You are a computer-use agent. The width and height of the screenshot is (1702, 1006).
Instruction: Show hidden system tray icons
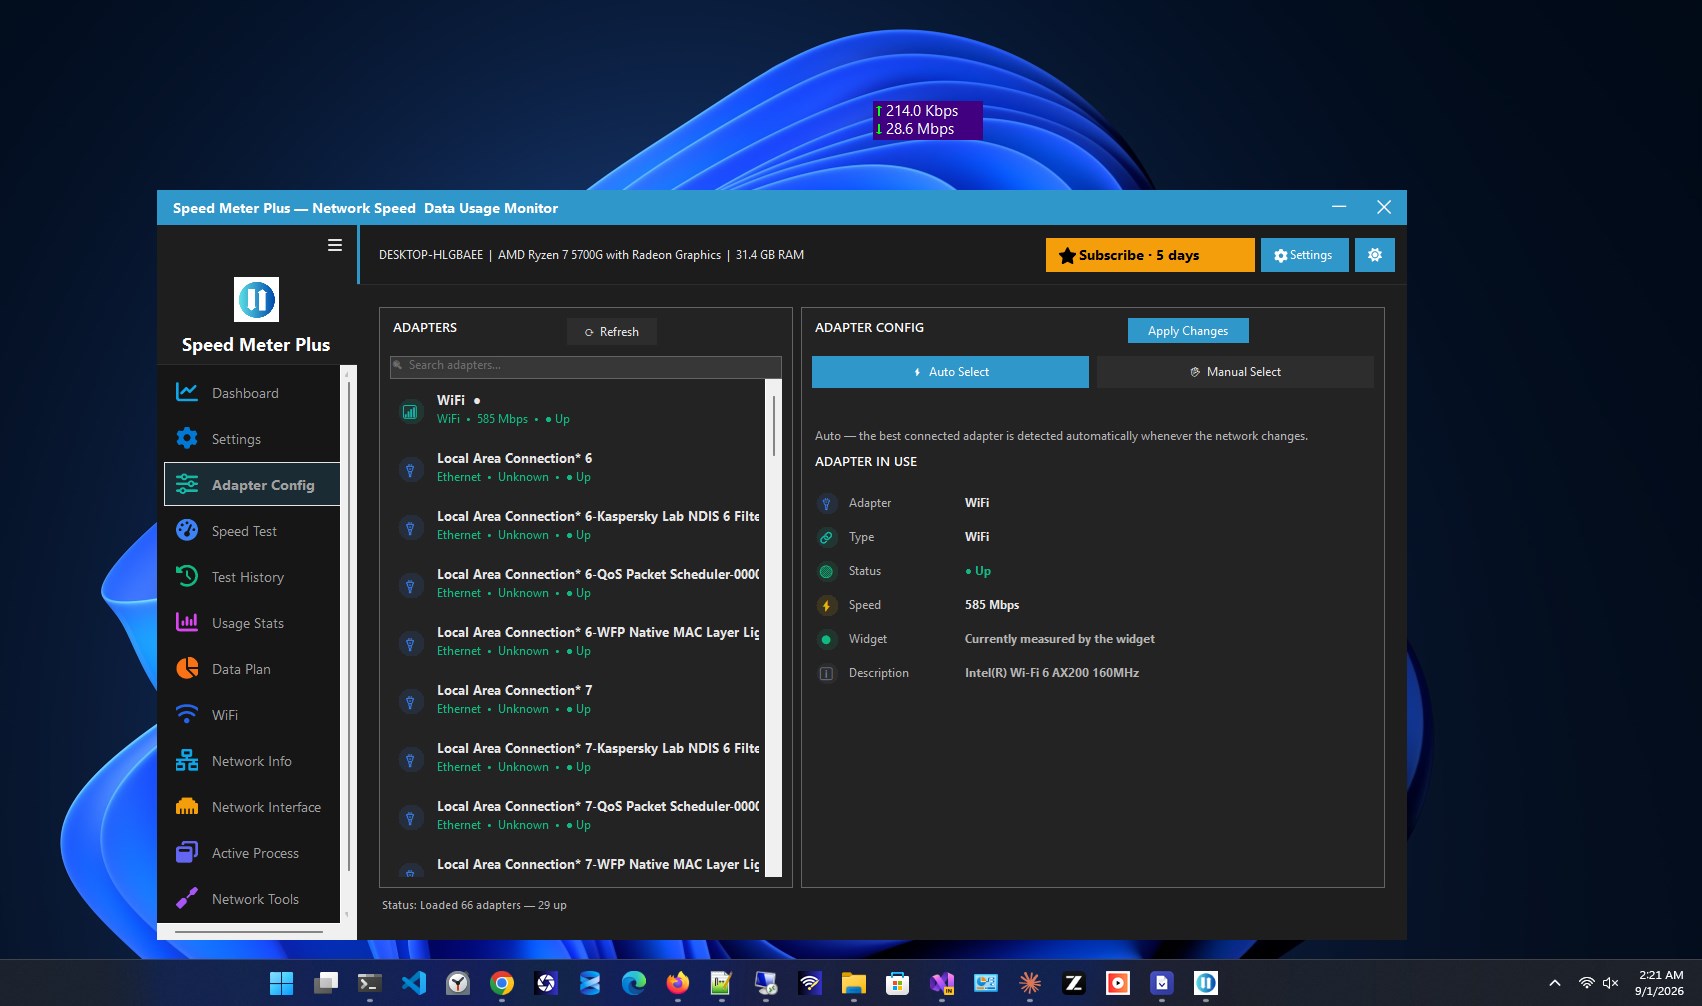point(1555,983)
